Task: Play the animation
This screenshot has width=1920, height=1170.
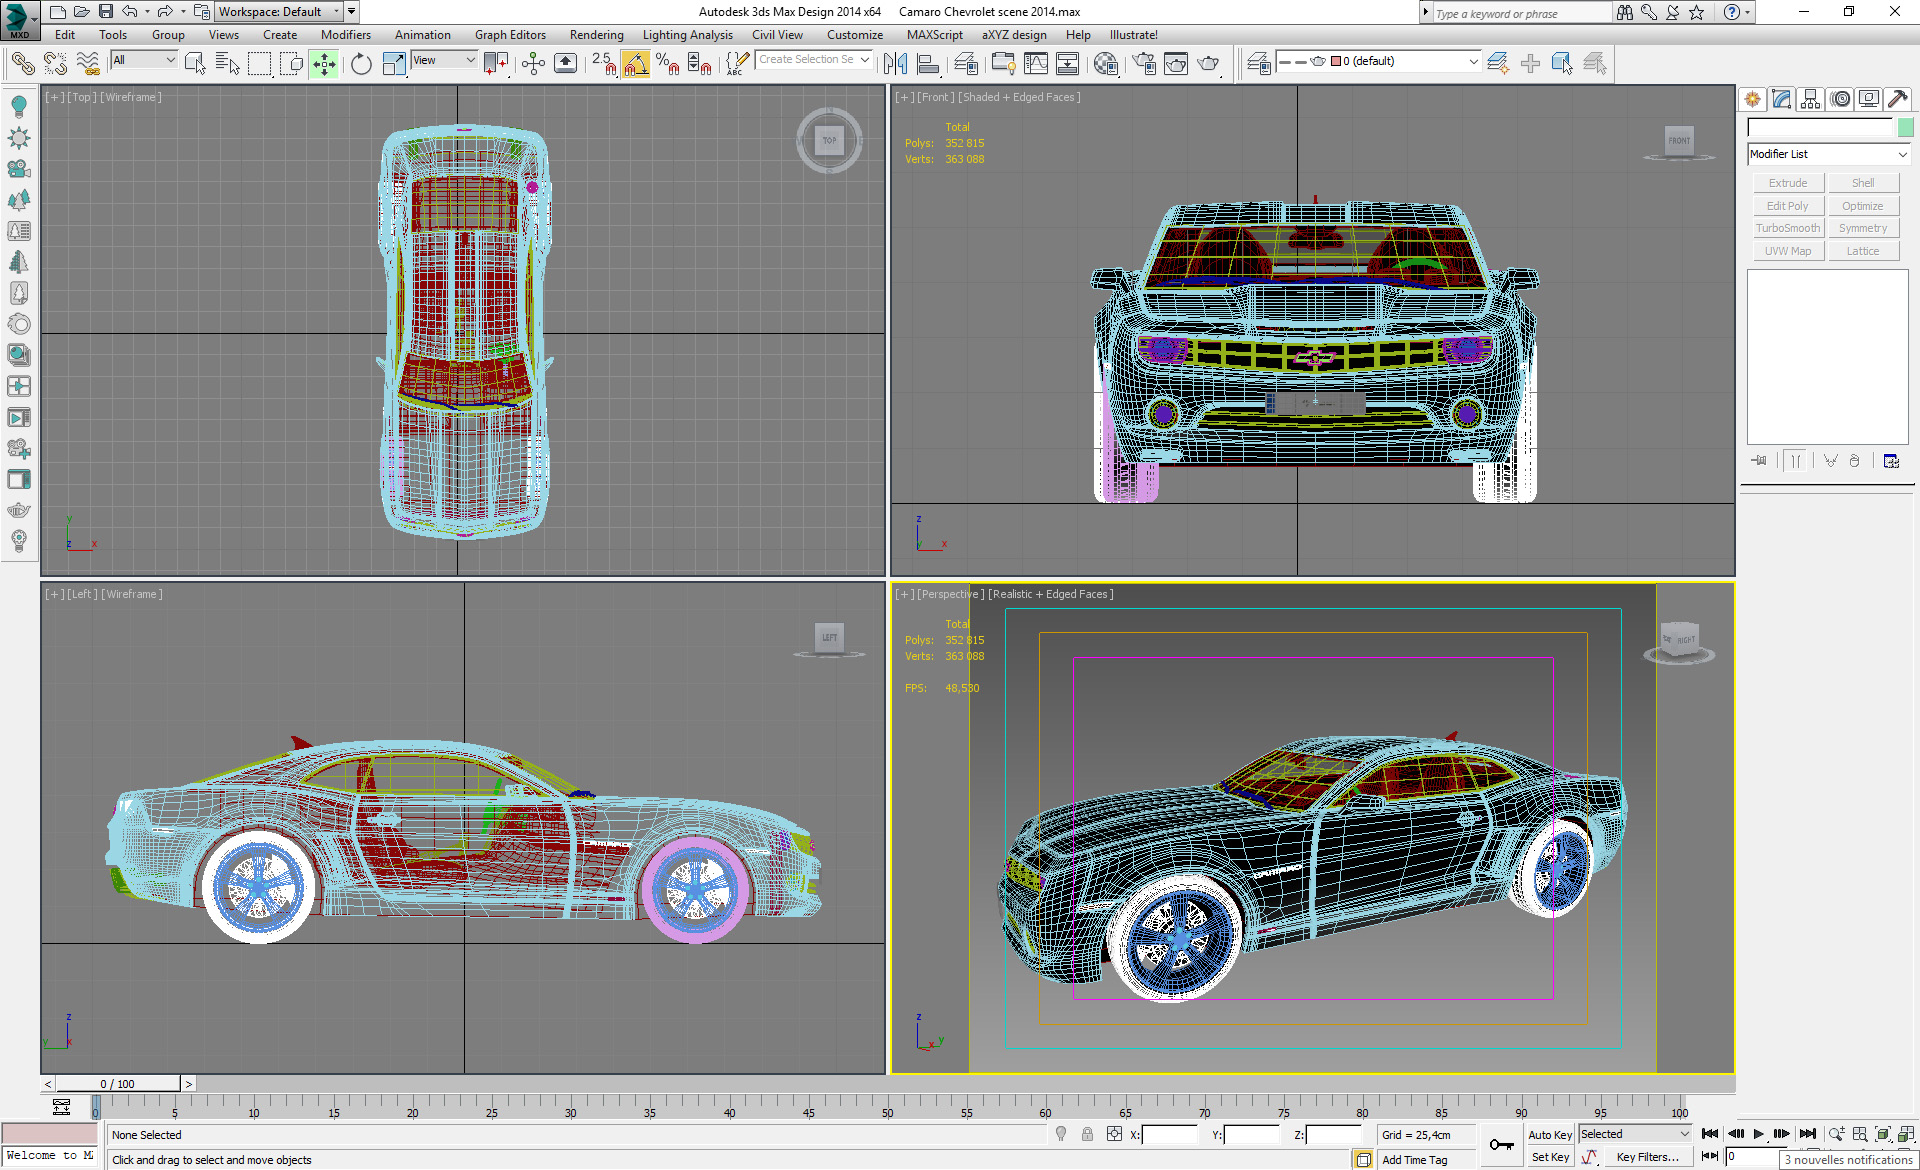Action: (x=1758, y=1134)
